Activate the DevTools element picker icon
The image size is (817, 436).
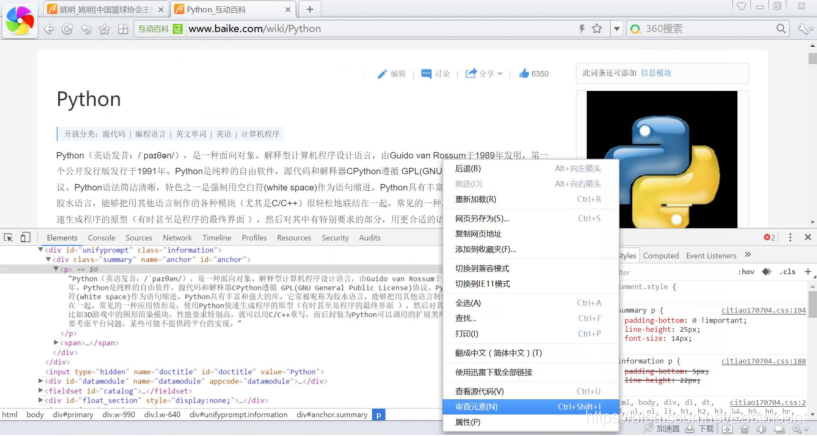[8, 238]
